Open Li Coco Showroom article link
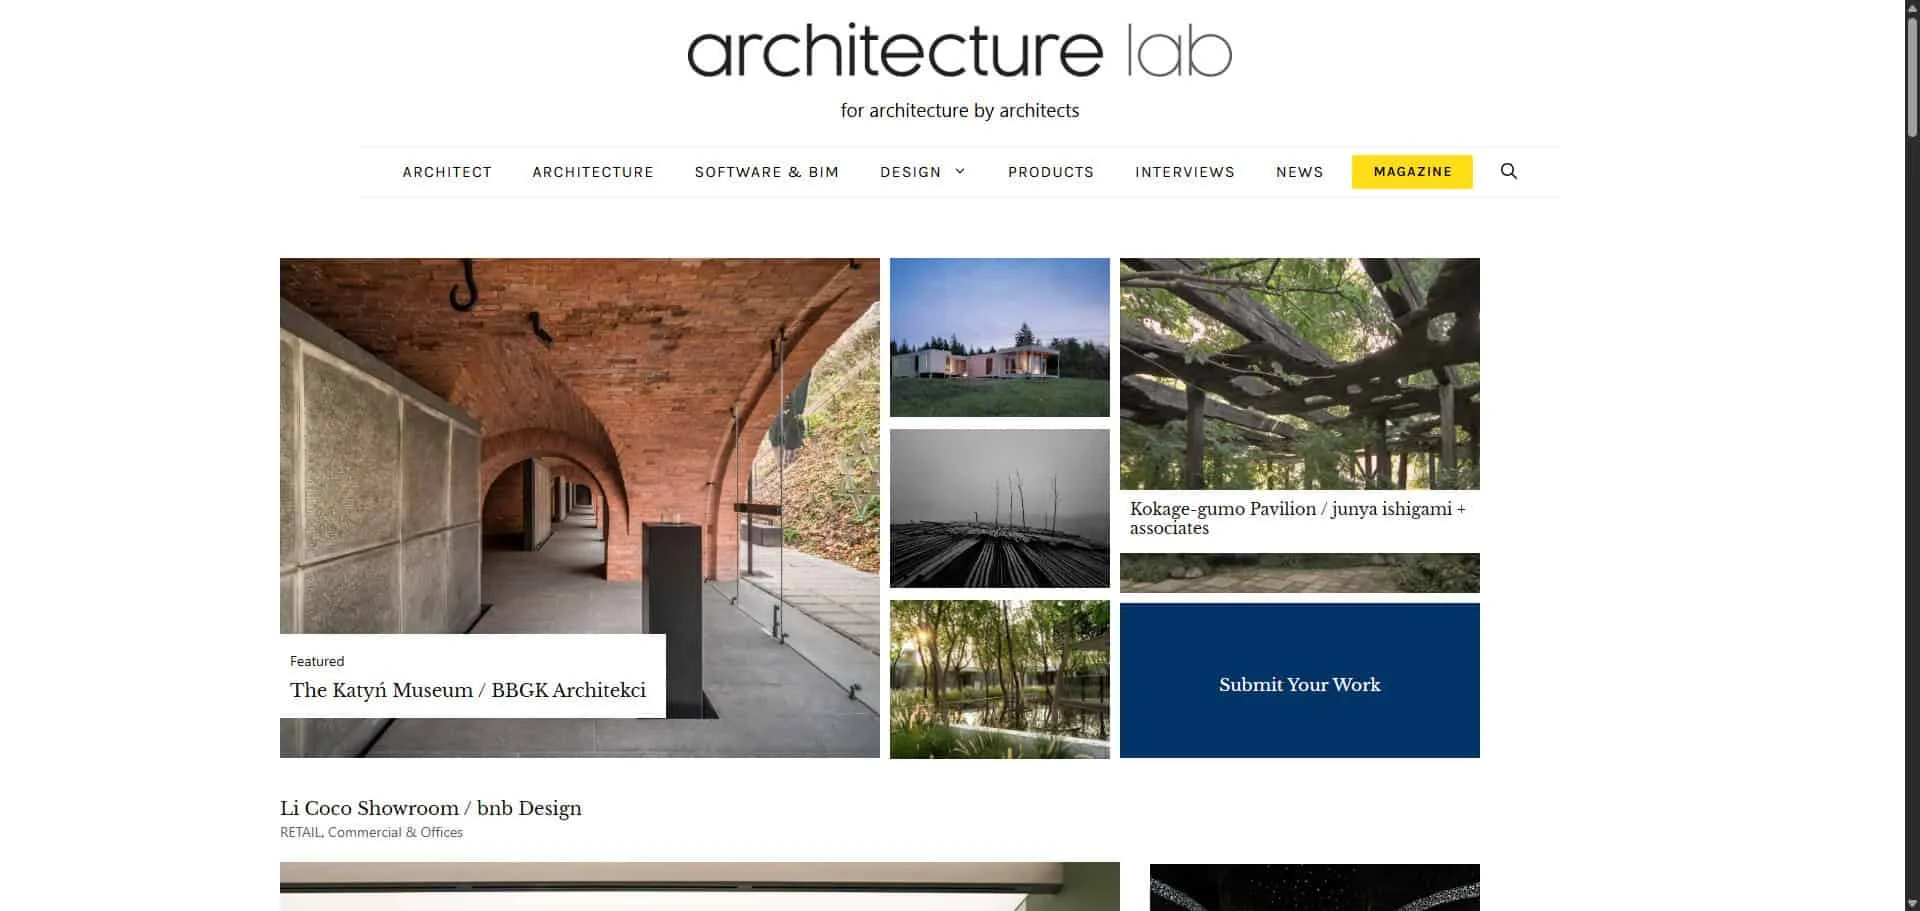This screenshot has width=1920, height=911. pos(430,808)
